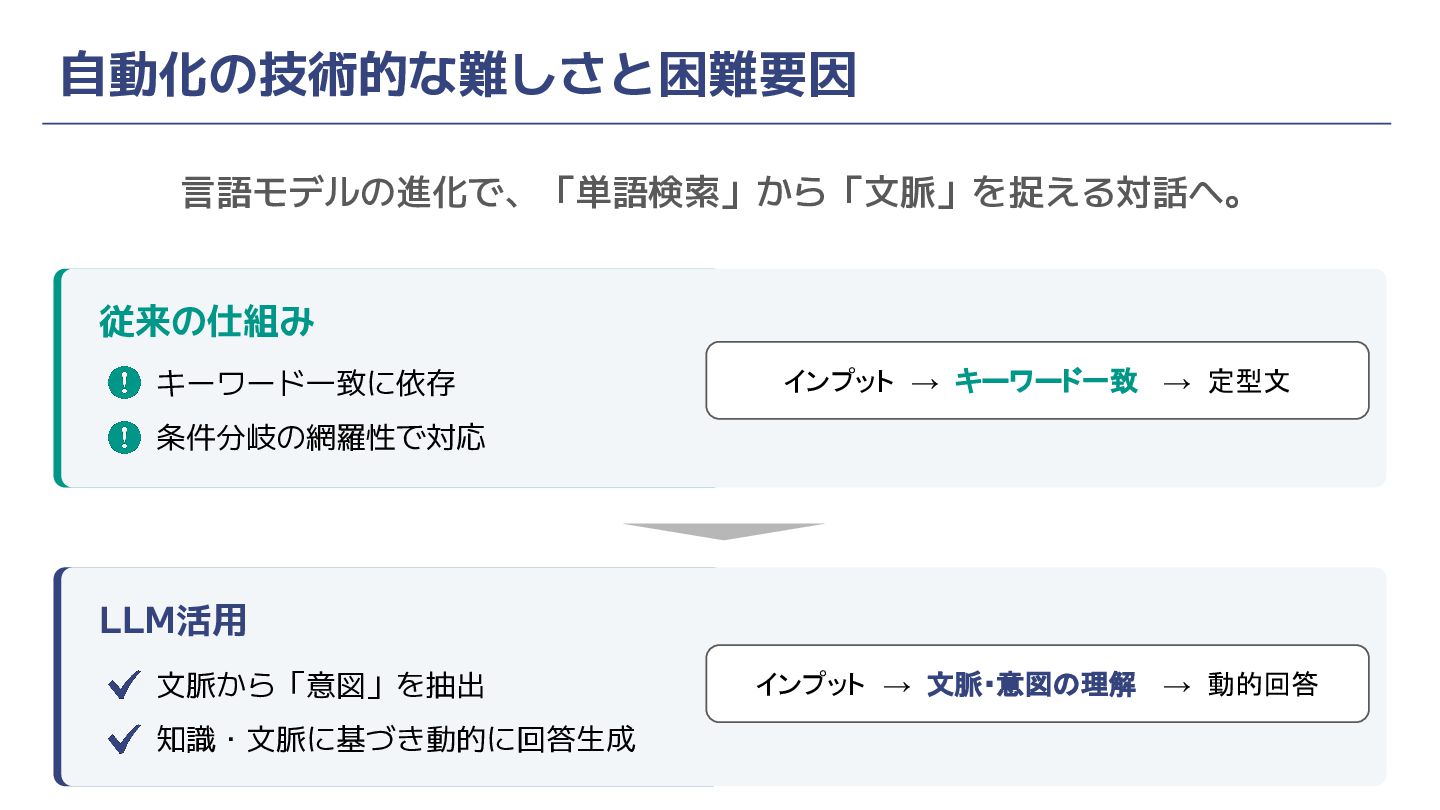Click the bullet text 条件分岐の網羅性で対応
Screen dimensions: 1440x810
tap(321, 437)
